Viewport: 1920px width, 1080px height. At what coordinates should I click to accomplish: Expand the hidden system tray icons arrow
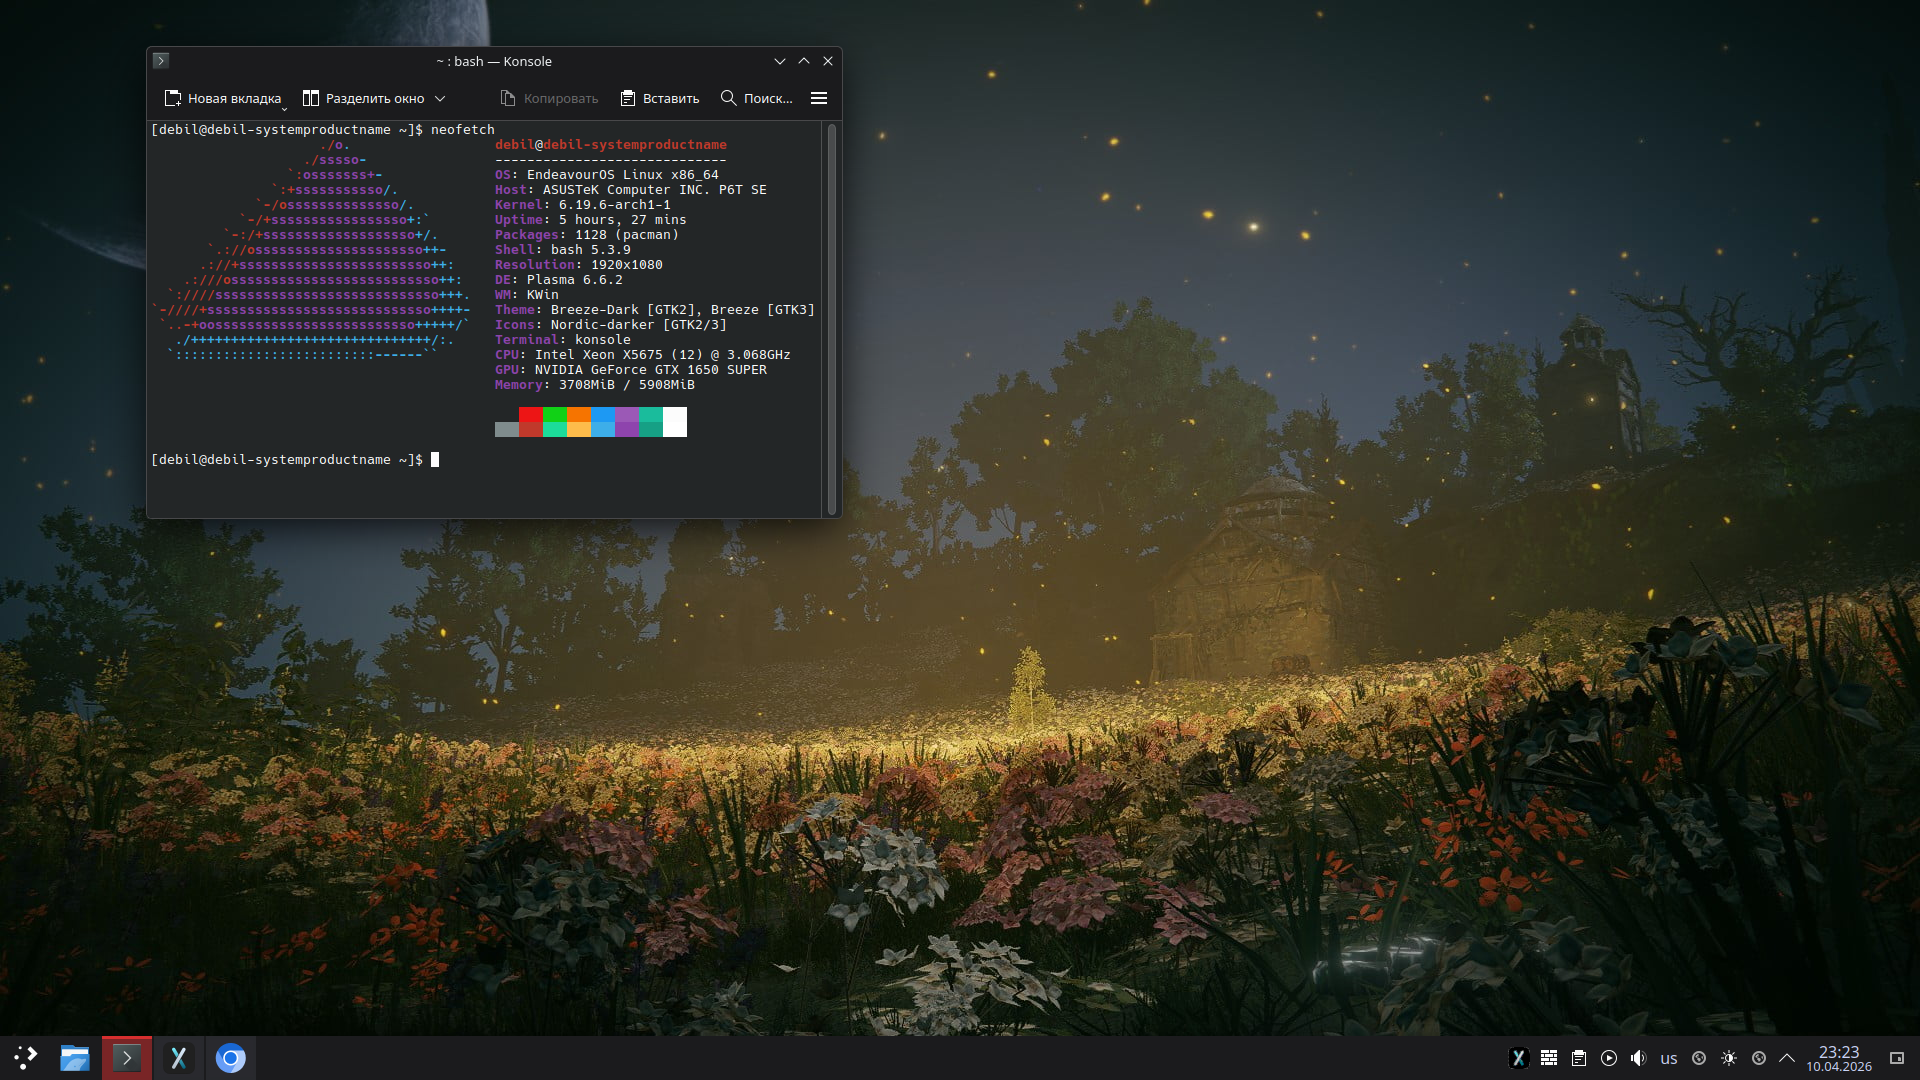tap(1787, 1058)
